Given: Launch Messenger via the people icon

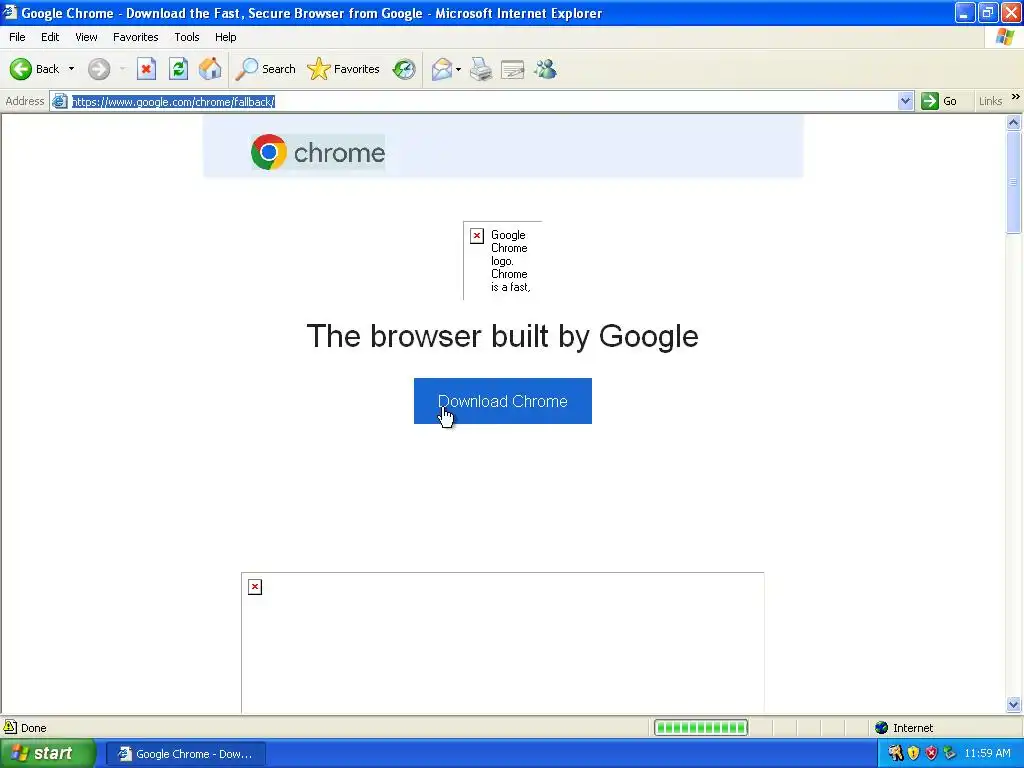Looking at the screenshot, I should (x=545, y=69).
